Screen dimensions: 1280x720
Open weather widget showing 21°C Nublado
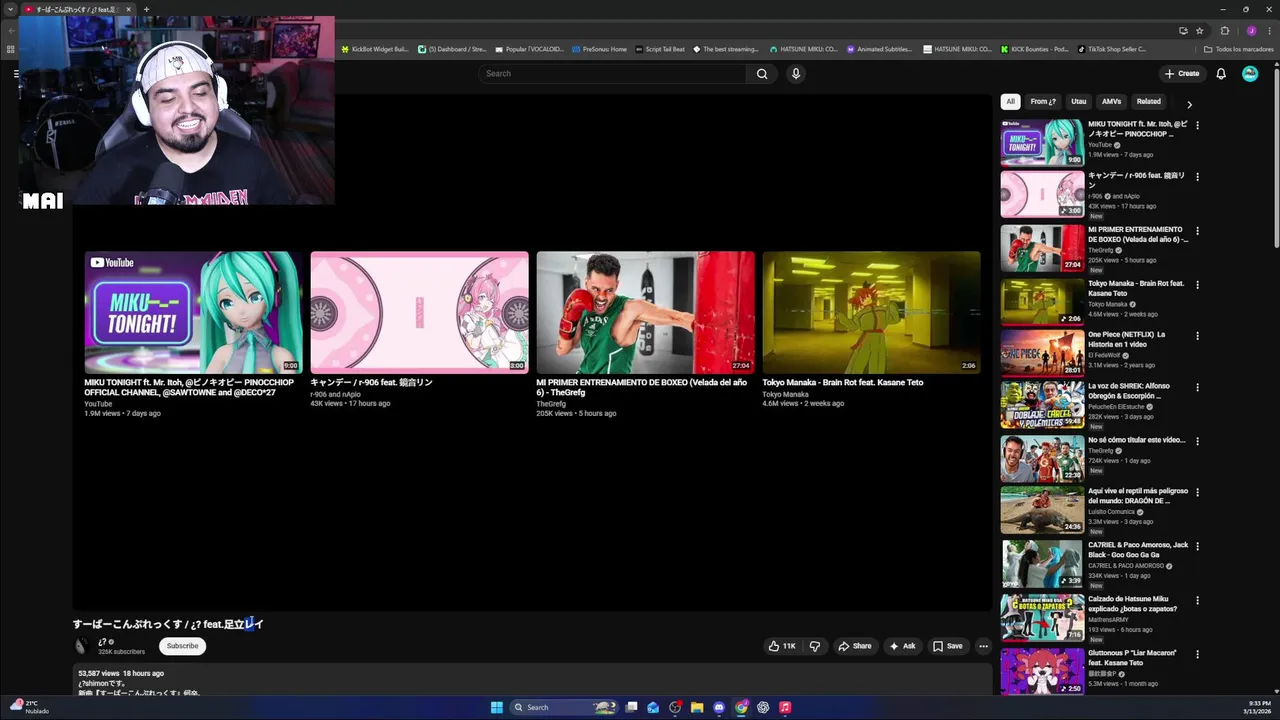[x=30, y=707]
